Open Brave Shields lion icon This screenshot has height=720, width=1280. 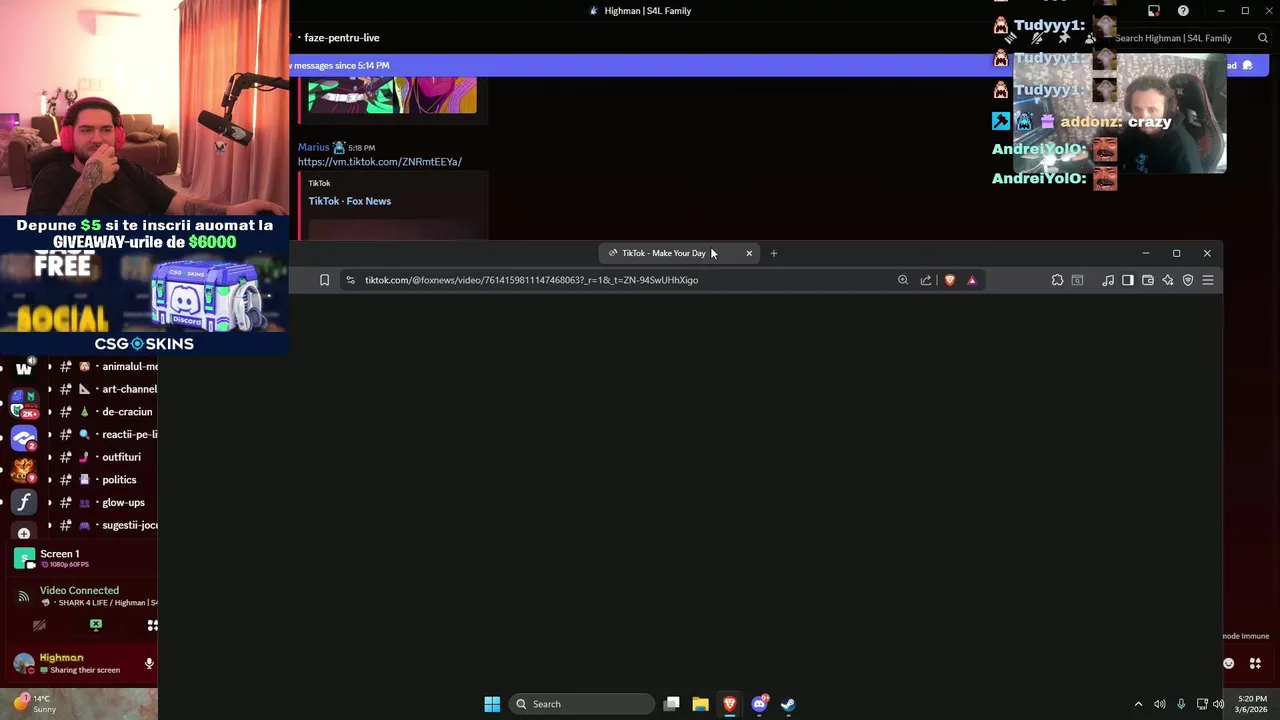[x=950, y=280]
